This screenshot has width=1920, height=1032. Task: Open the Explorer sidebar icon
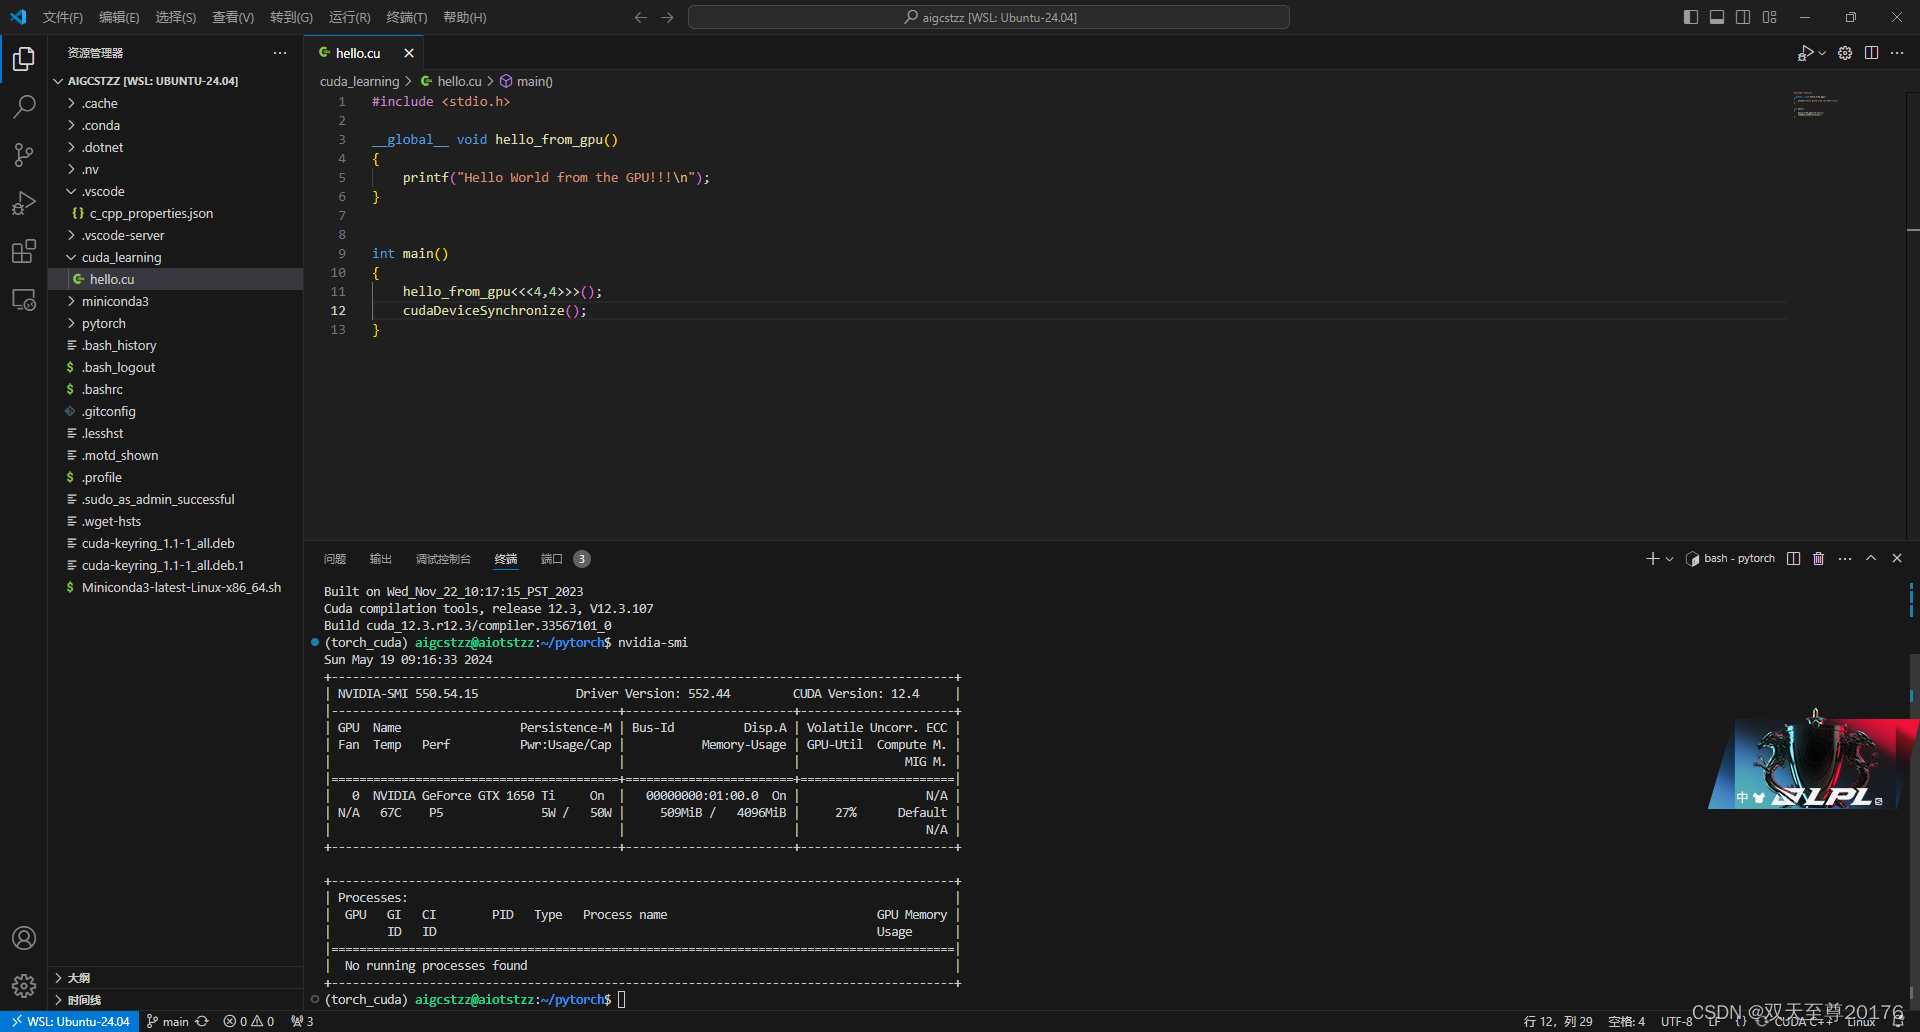pos(23,59)
